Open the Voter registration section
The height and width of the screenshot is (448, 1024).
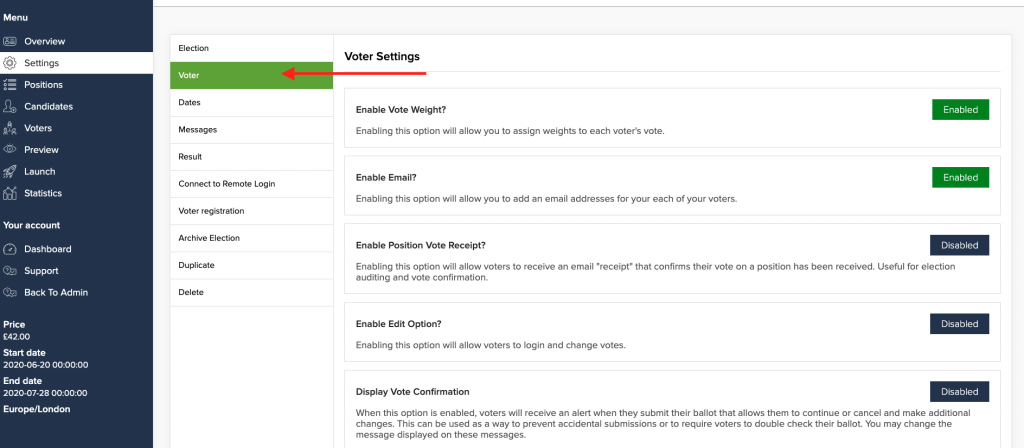(251, 212)
